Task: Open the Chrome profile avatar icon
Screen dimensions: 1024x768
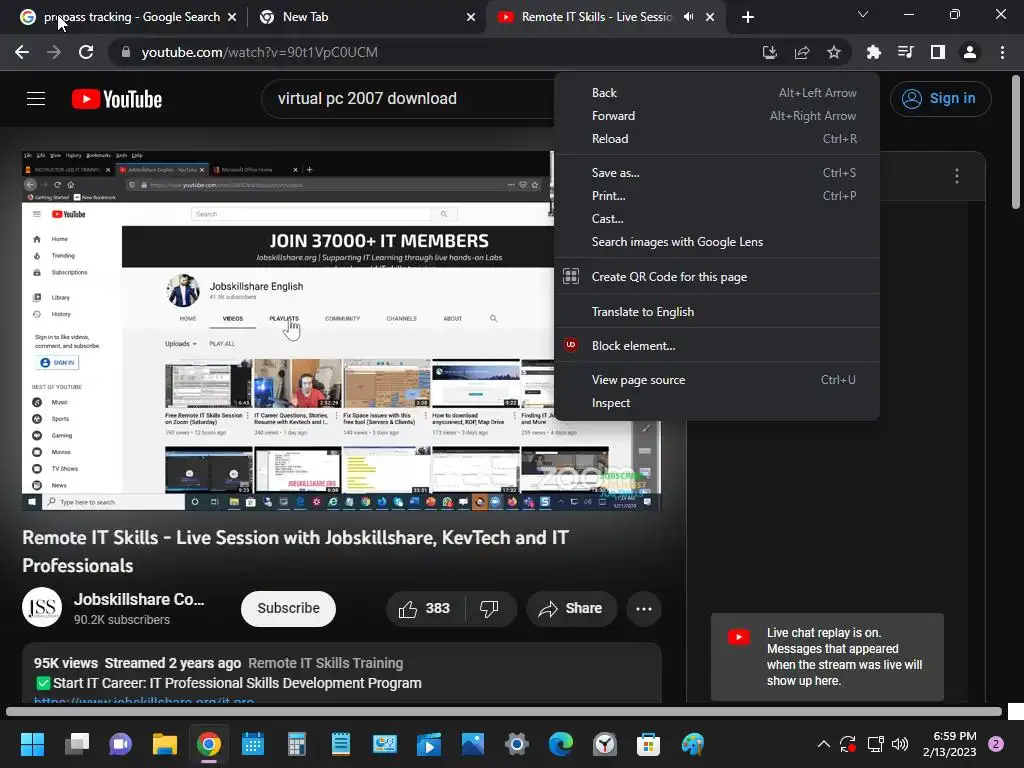Action: coord(970,52)
